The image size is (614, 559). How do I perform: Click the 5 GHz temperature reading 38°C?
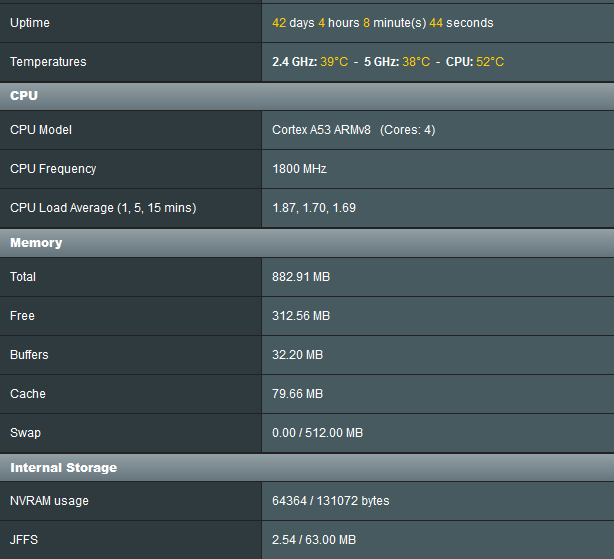click(x=416, y=62)
